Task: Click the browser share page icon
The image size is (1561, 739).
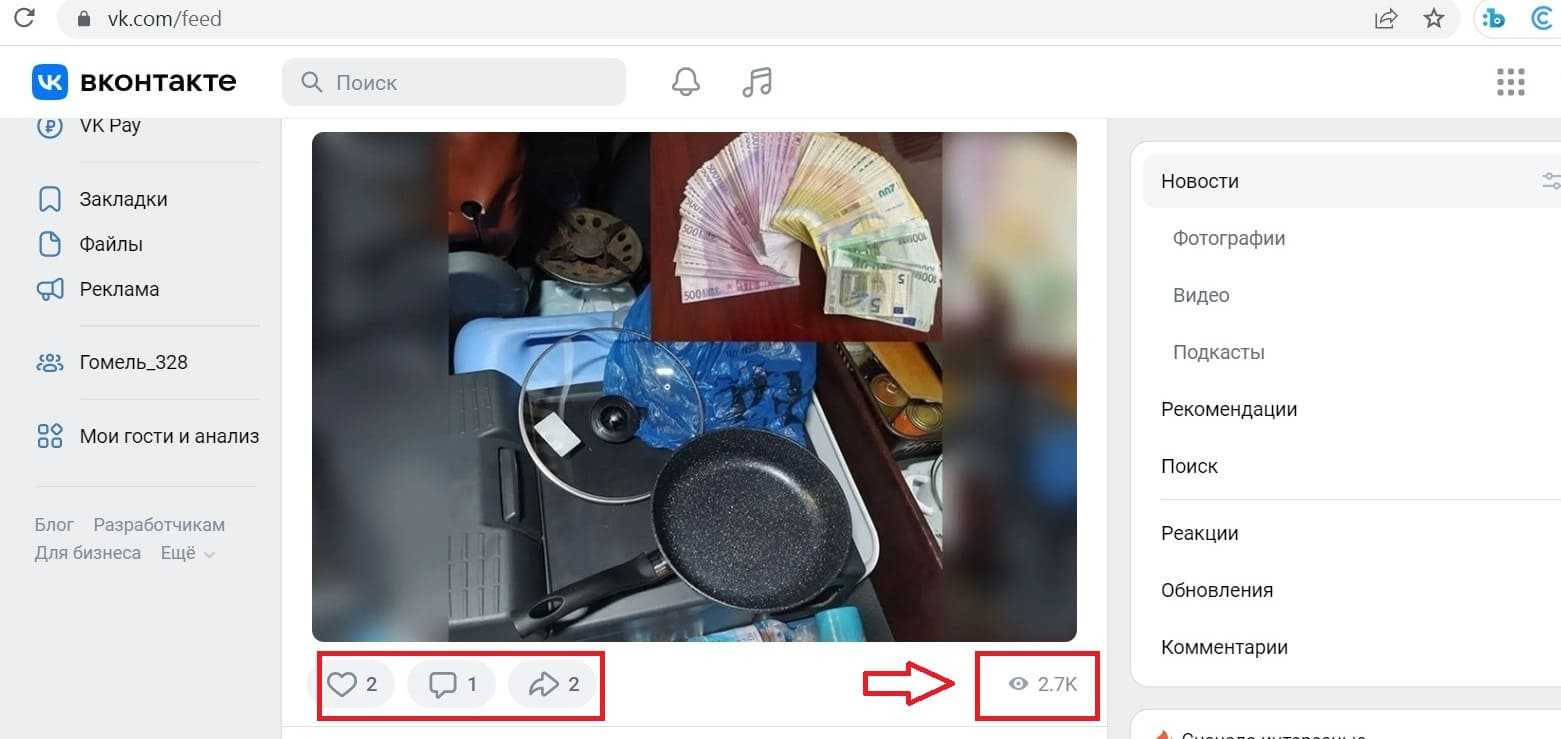Action: point(1386,18)
